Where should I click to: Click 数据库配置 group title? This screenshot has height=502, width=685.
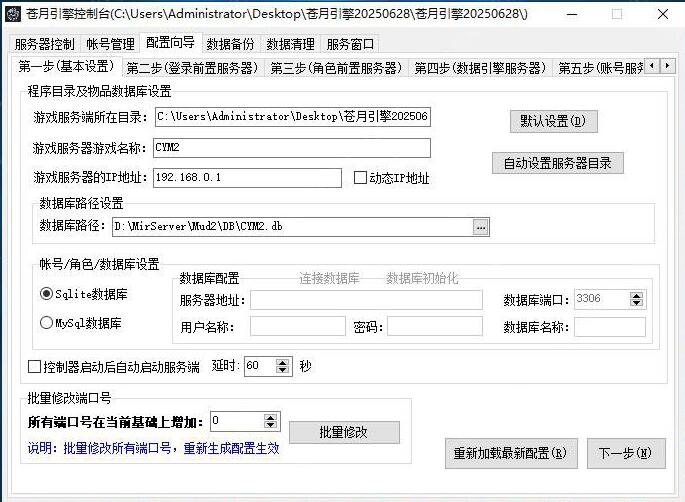(x=209, y=278)
